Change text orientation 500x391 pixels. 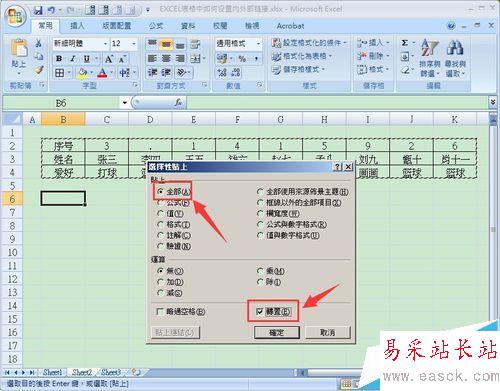click(x=182, y=72)
